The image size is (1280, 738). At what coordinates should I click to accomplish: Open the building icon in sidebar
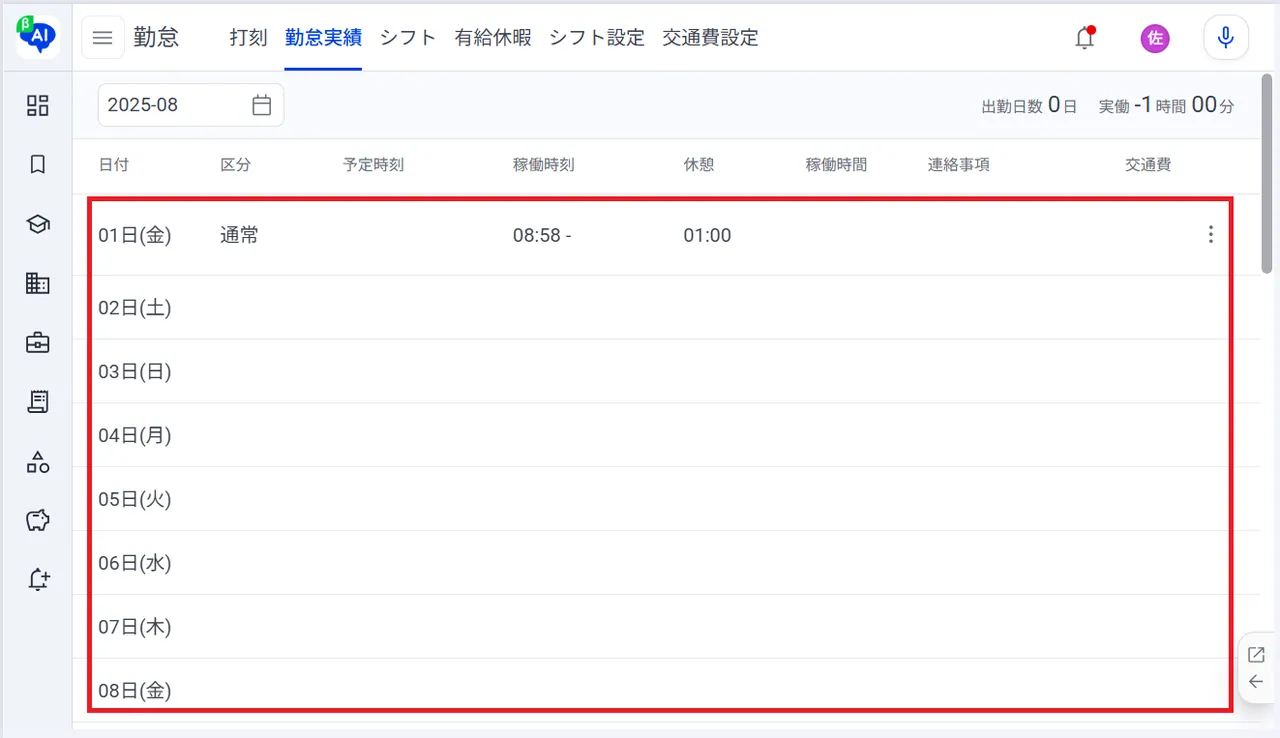[38, 283]
